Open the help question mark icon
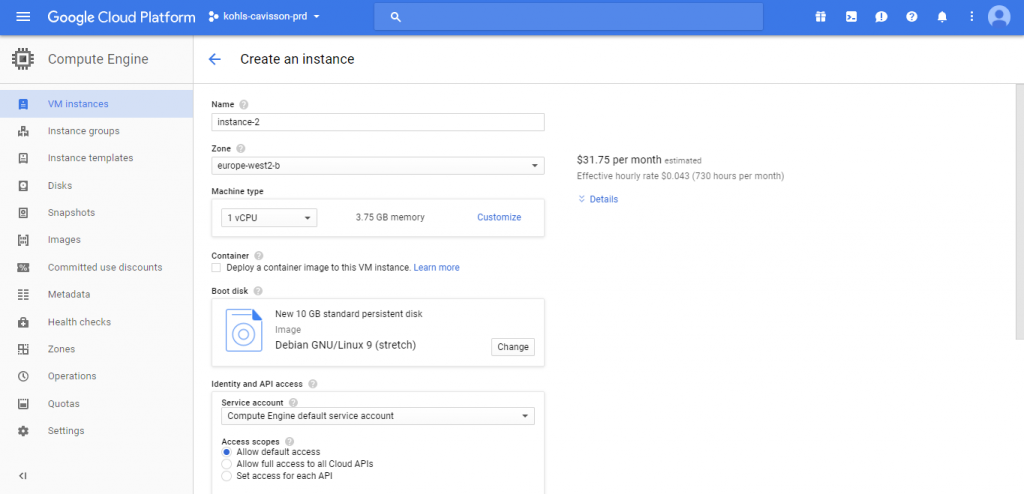Image resolution: width=1024 pixels, height=494 pixels. coord(911,17)
